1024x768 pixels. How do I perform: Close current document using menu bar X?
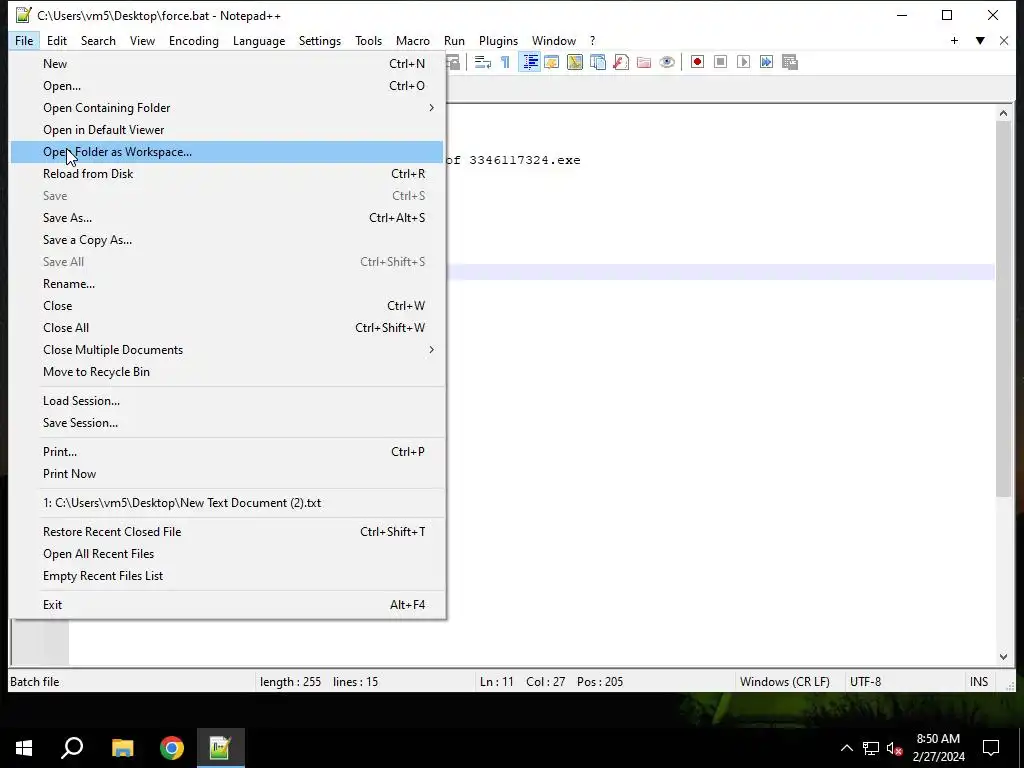point(1004,40)
